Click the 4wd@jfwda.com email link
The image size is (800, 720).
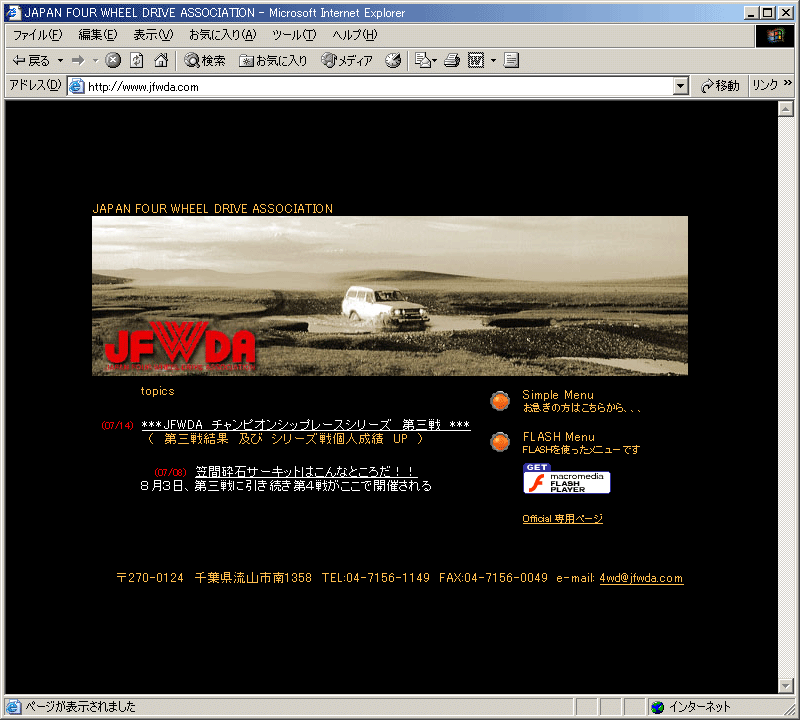click(x=641, y=578)
